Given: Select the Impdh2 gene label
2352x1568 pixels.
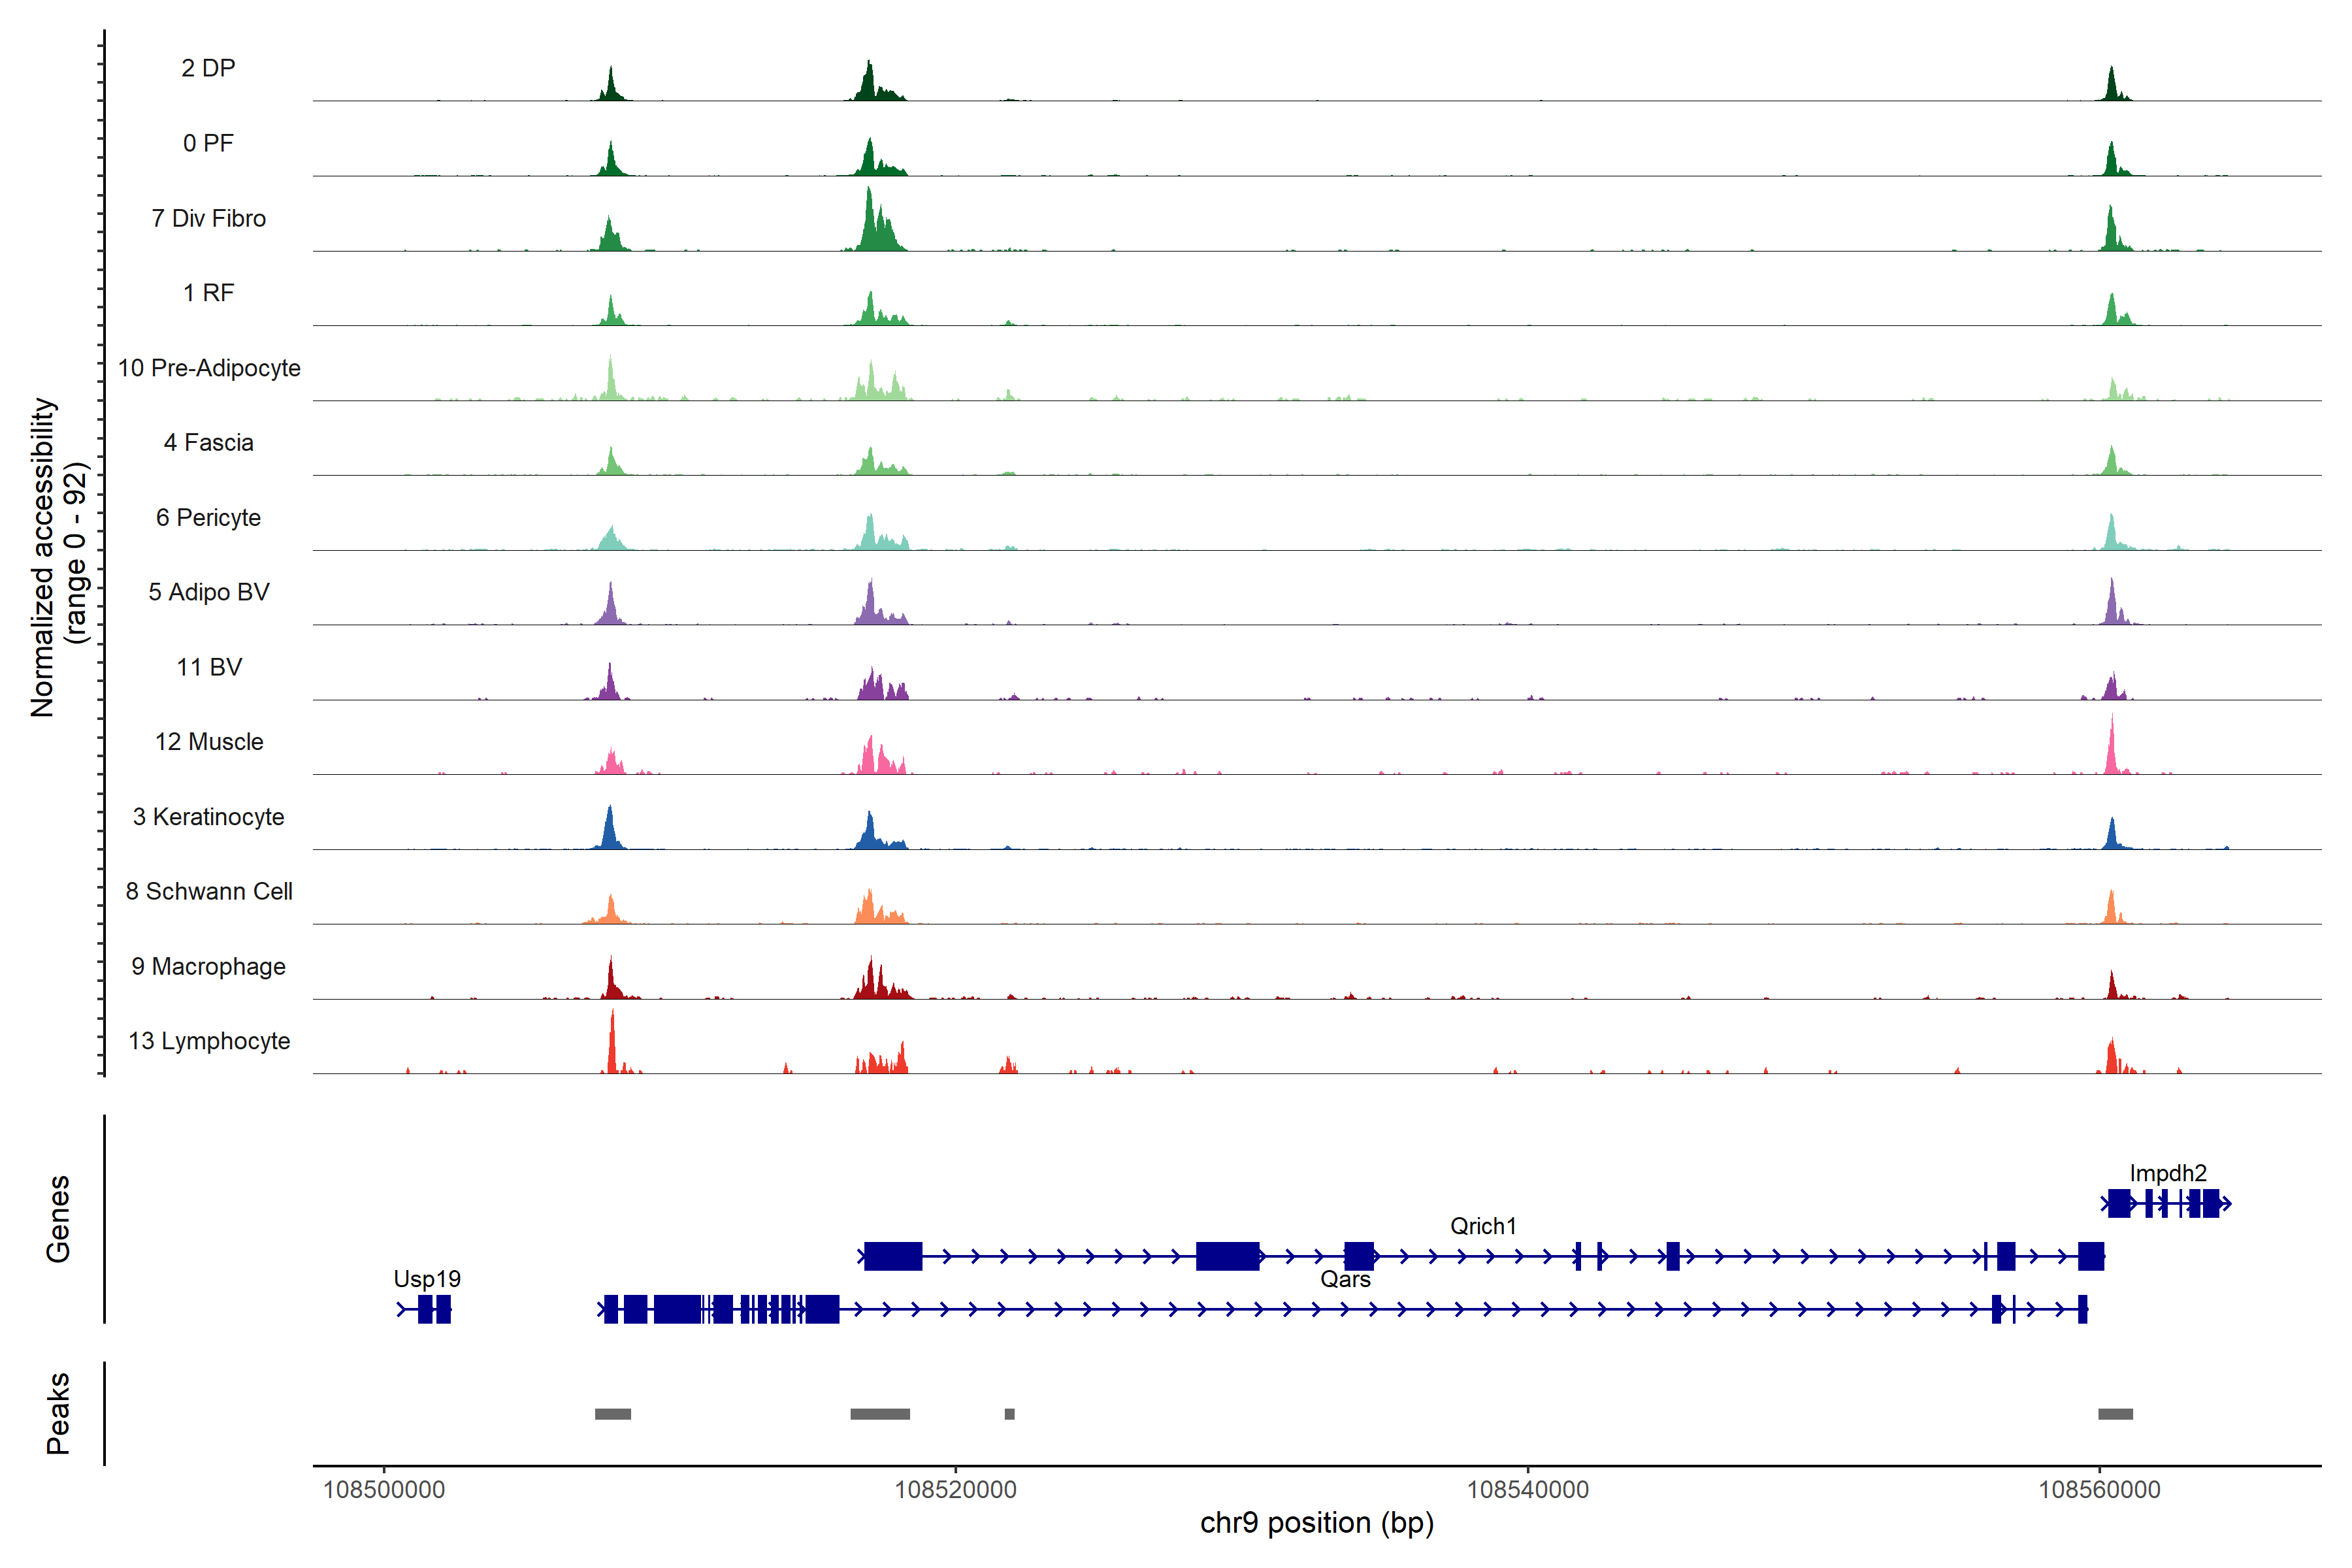Looking at the screenshot, I should [2168, 1173].
